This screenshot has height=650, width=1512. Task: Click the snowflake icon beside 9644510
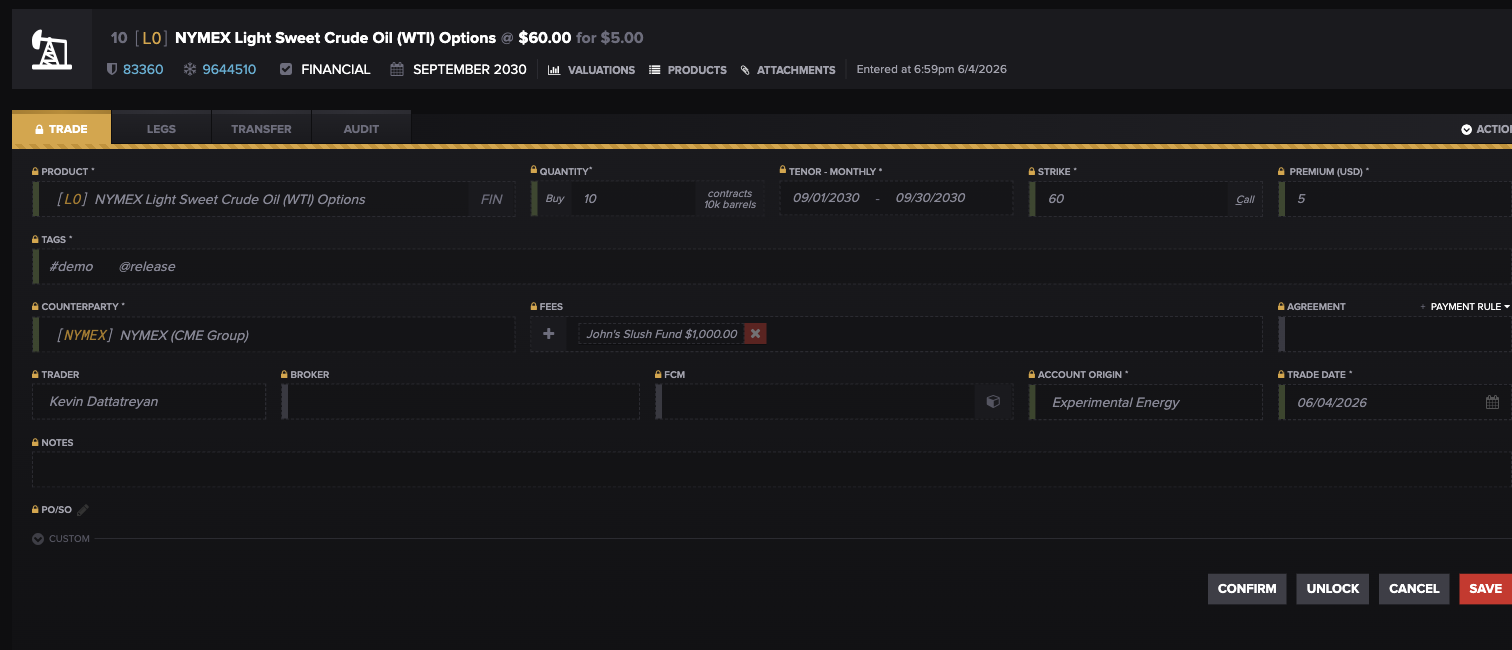tap(187, 70)
